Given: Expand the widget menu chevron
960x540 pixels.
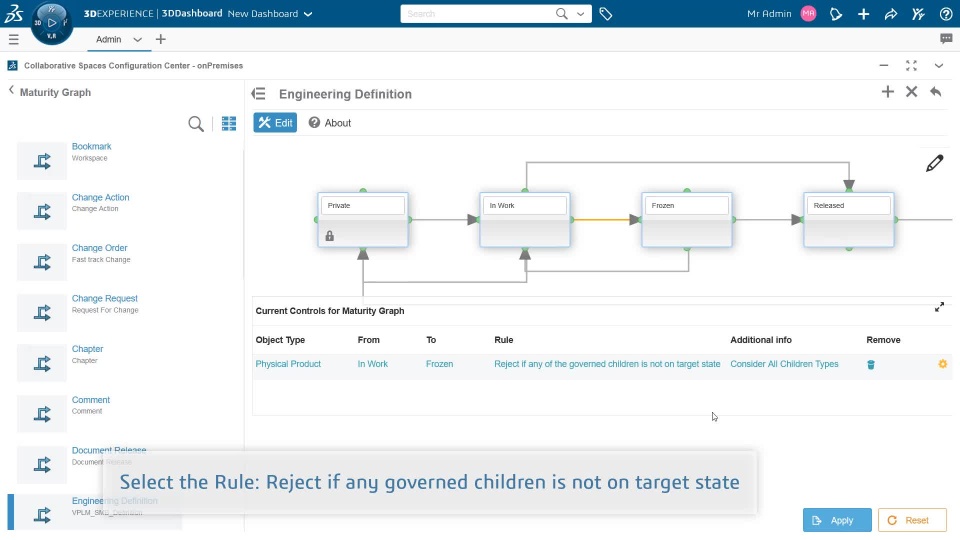Looking at the screenshot, I should pyautogui.click(x=939, y=66).
